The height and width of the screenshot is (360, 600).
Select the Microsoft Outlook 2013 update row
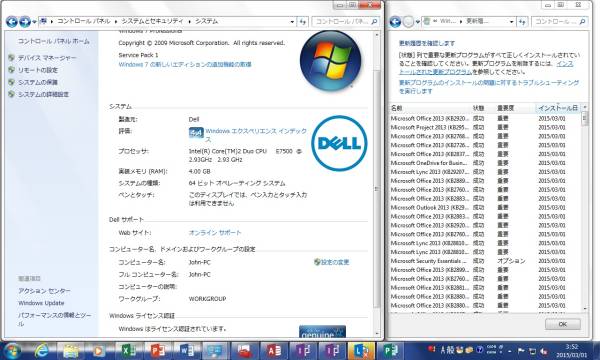(x=485, y=207)
